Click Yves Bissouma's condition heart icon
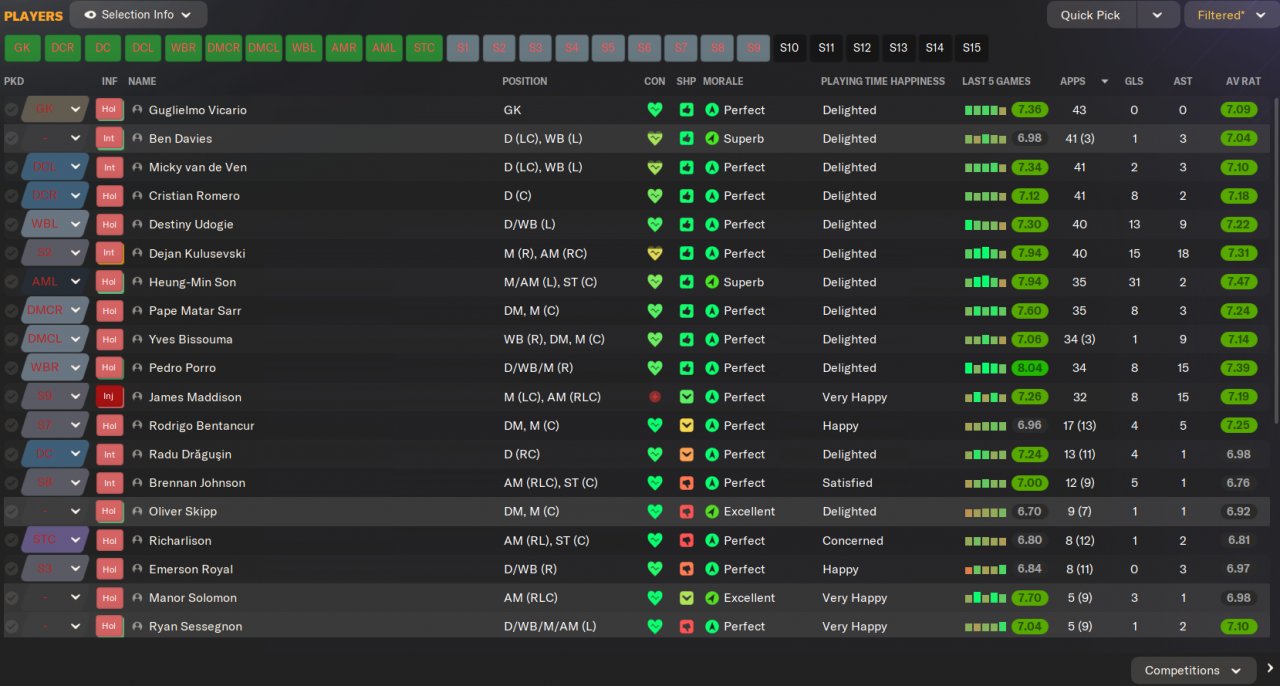The width and height of the screenshot is (1280, 686). point(655,339)
